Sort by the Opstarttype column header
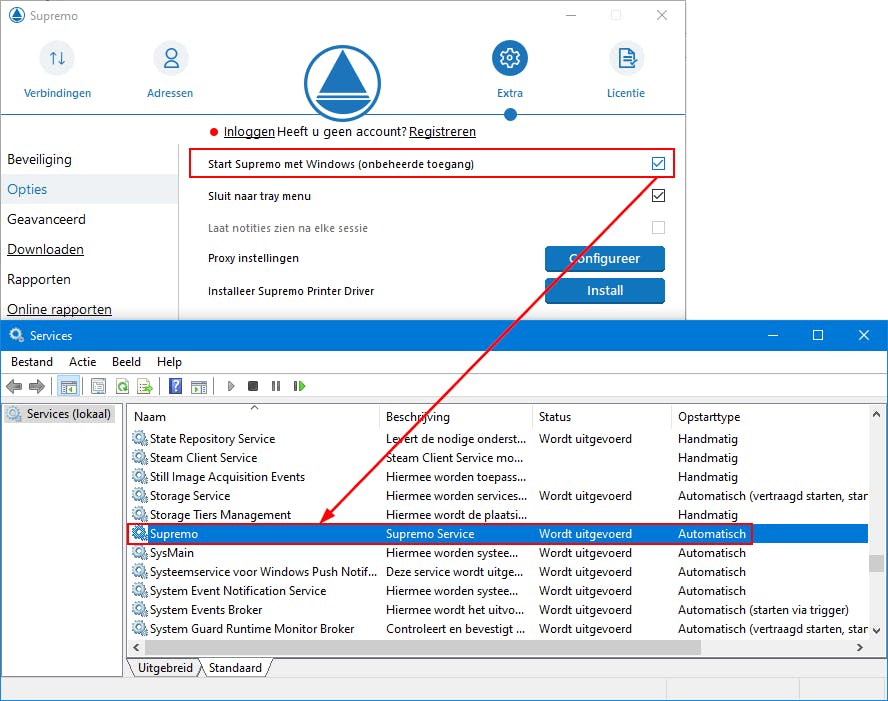The height and width of the screenshot is (701, 888). 709,417
